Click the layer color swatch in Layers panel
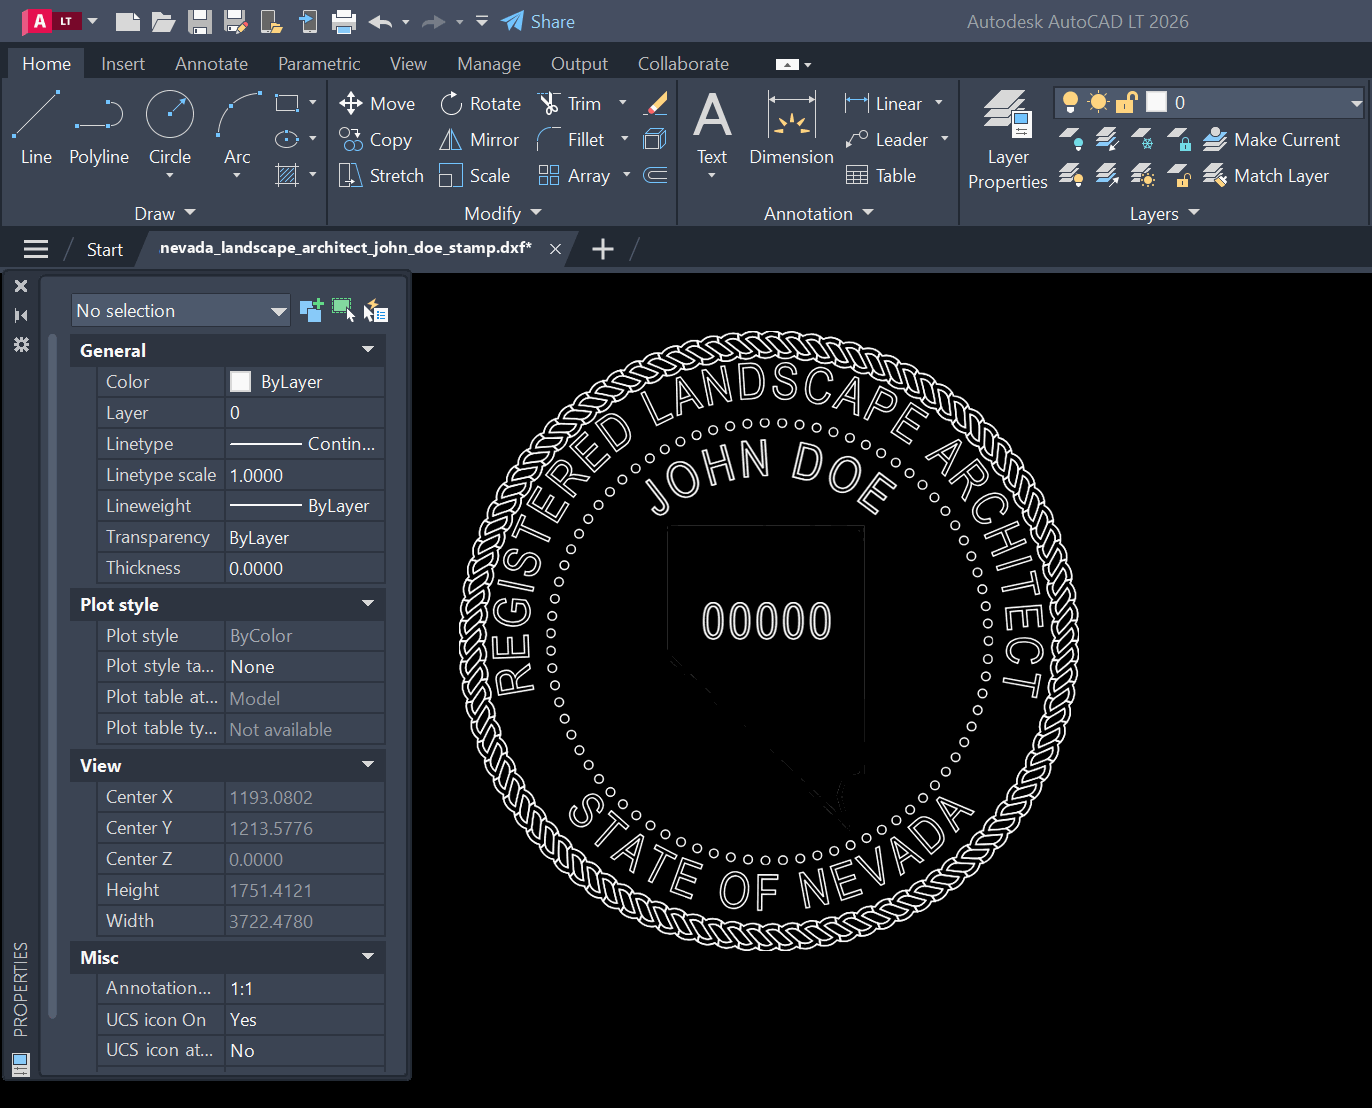Screen dimensions: 1372x1108 pyautogui.click(x=1156, y=102)
